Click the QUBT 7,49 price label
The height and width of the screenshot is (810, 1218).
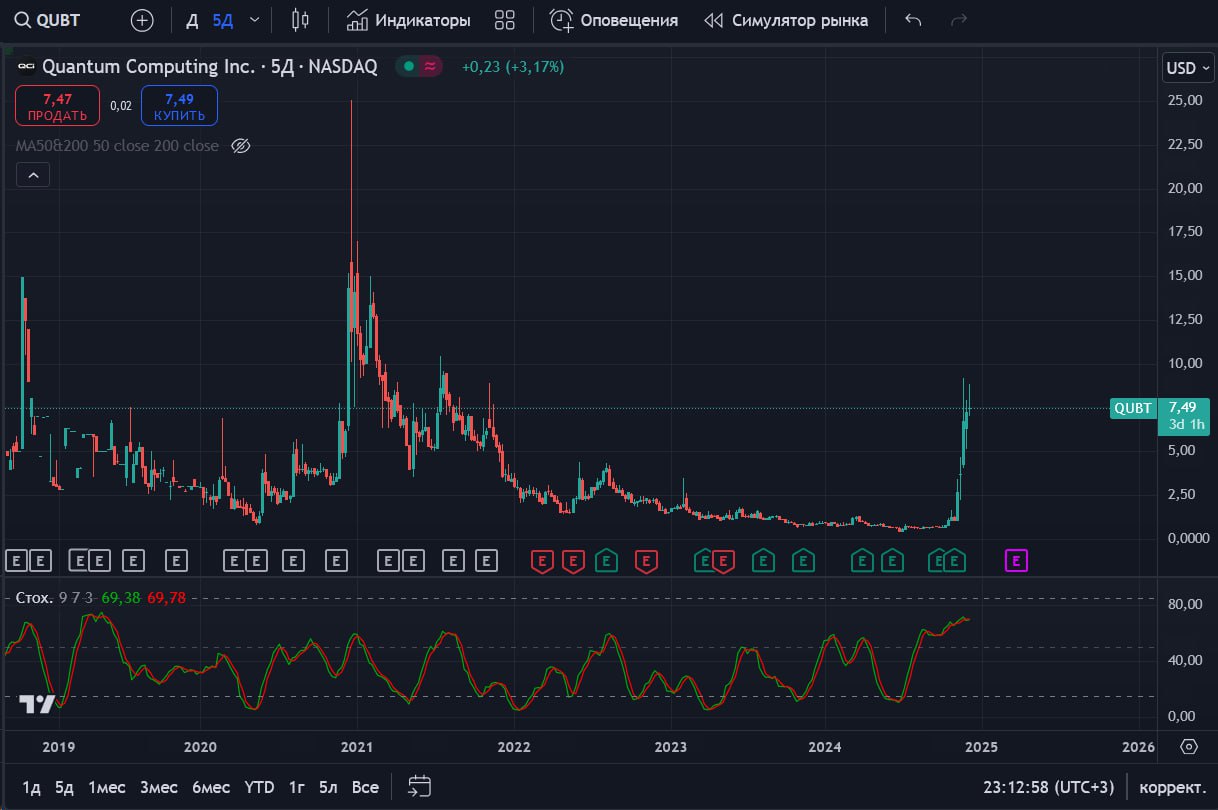(x=1159, y=416)
